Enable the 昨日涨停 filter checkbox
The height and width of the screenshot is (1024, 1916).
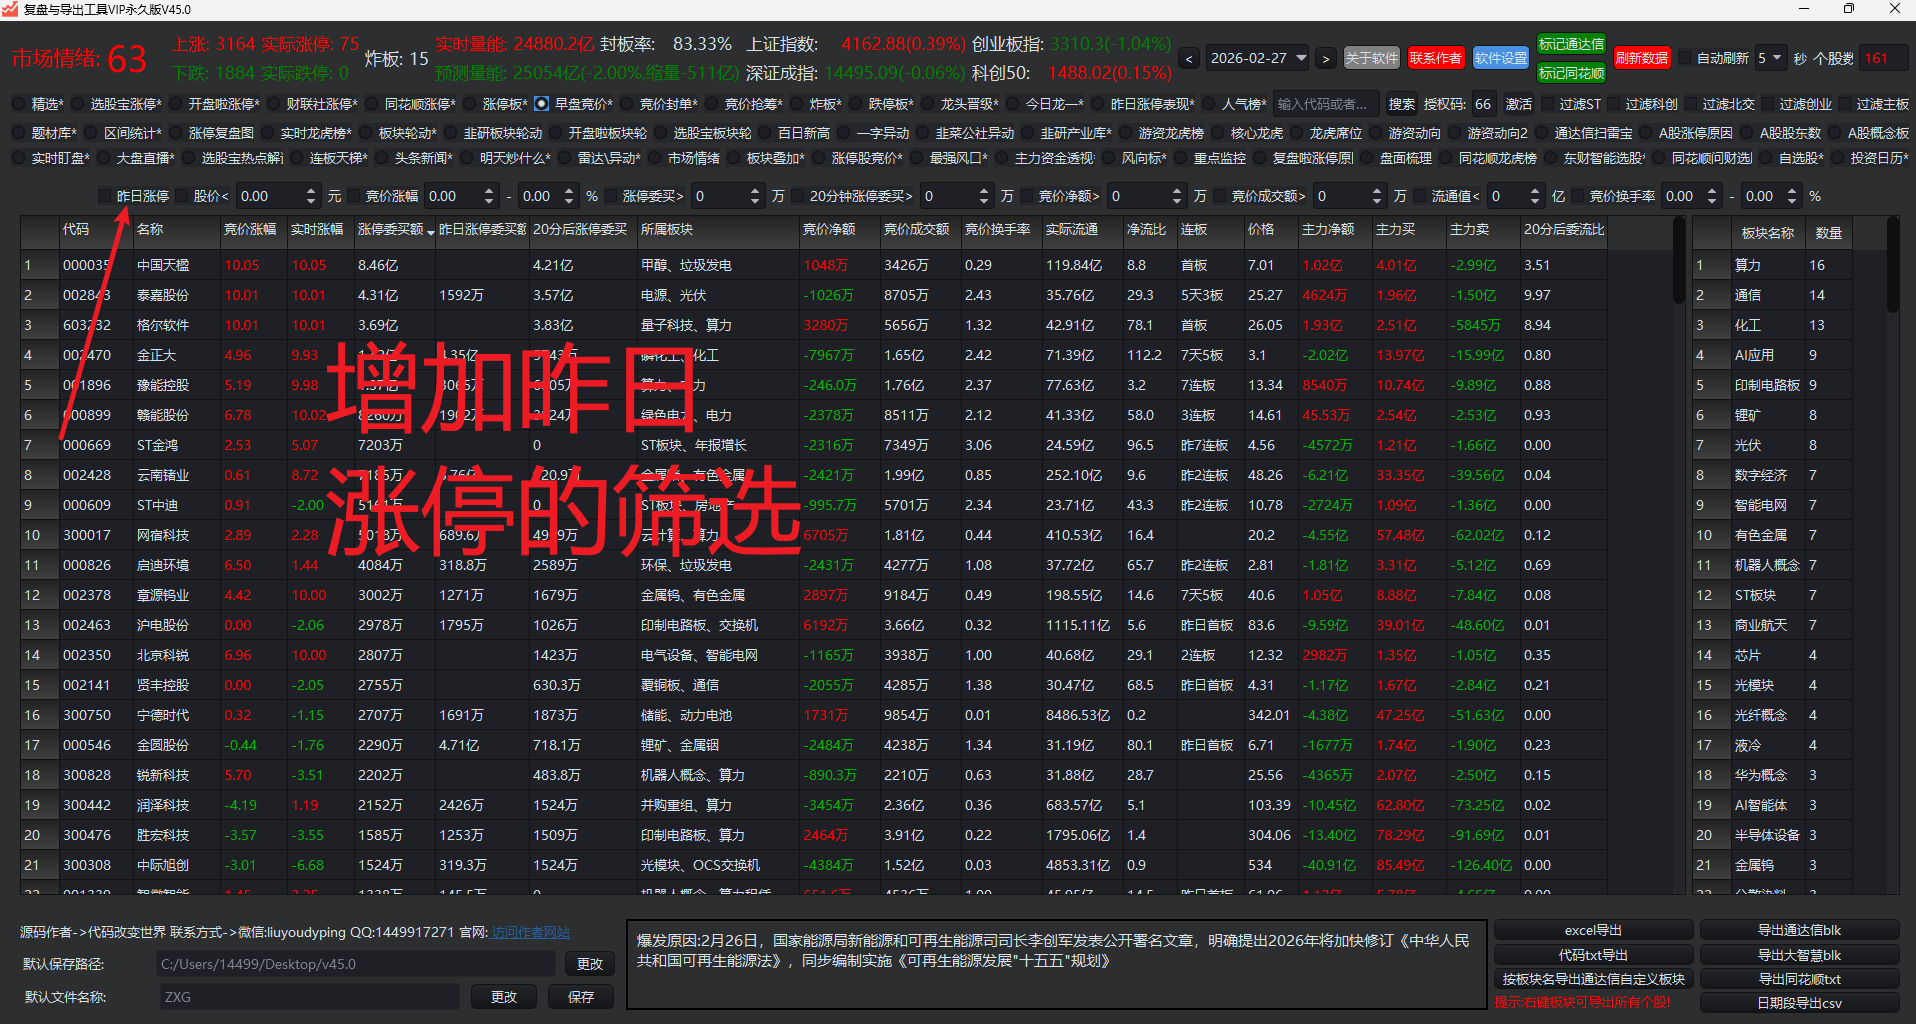(x=105, y=196)
